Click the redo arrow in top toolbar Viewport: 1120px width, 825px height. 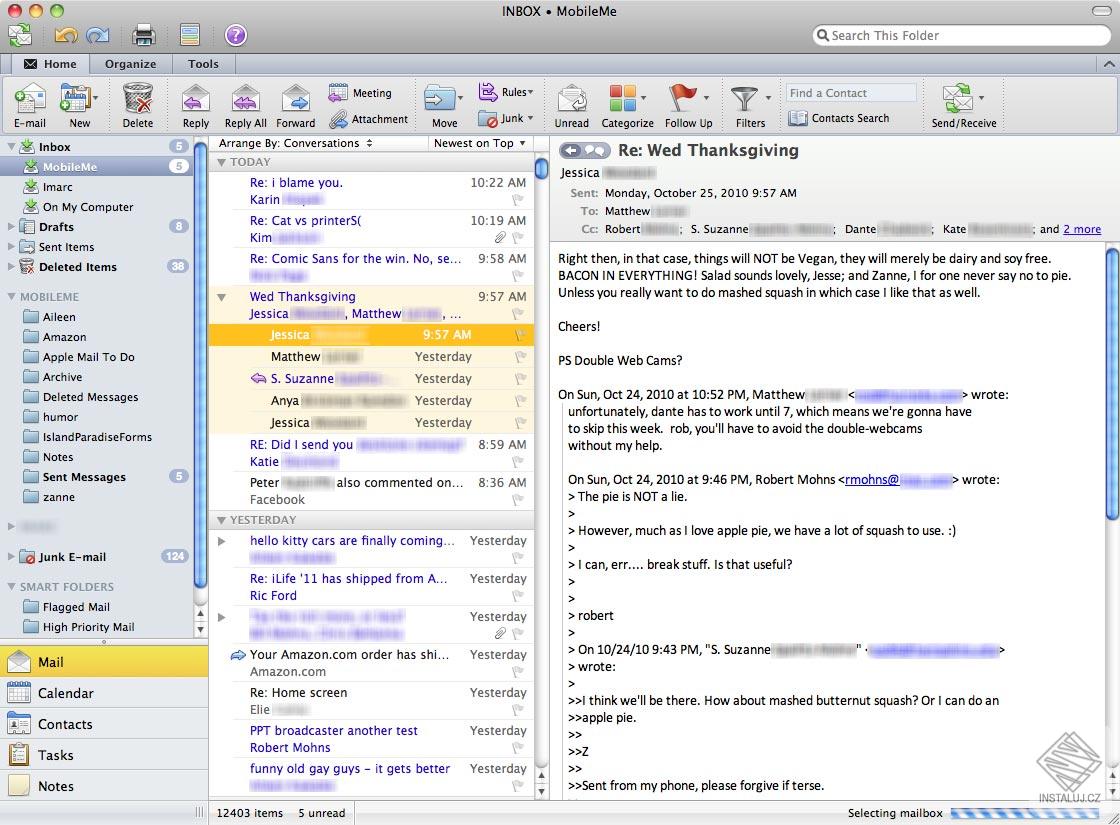97,34
